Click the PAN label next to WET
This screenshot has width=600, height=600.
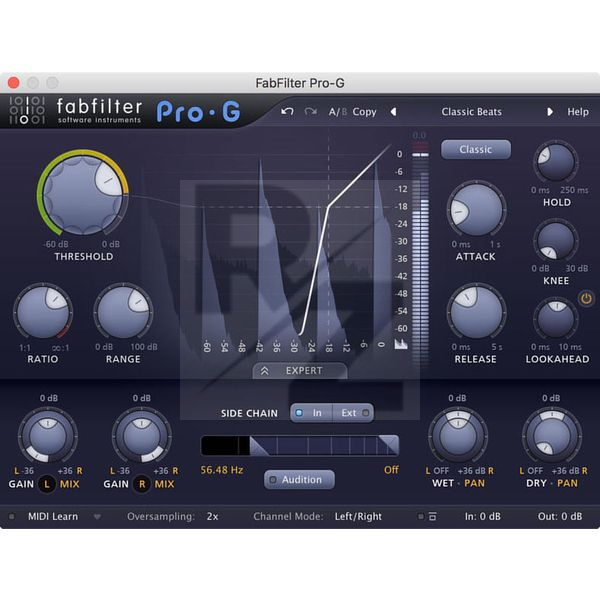tap(474, 483)
